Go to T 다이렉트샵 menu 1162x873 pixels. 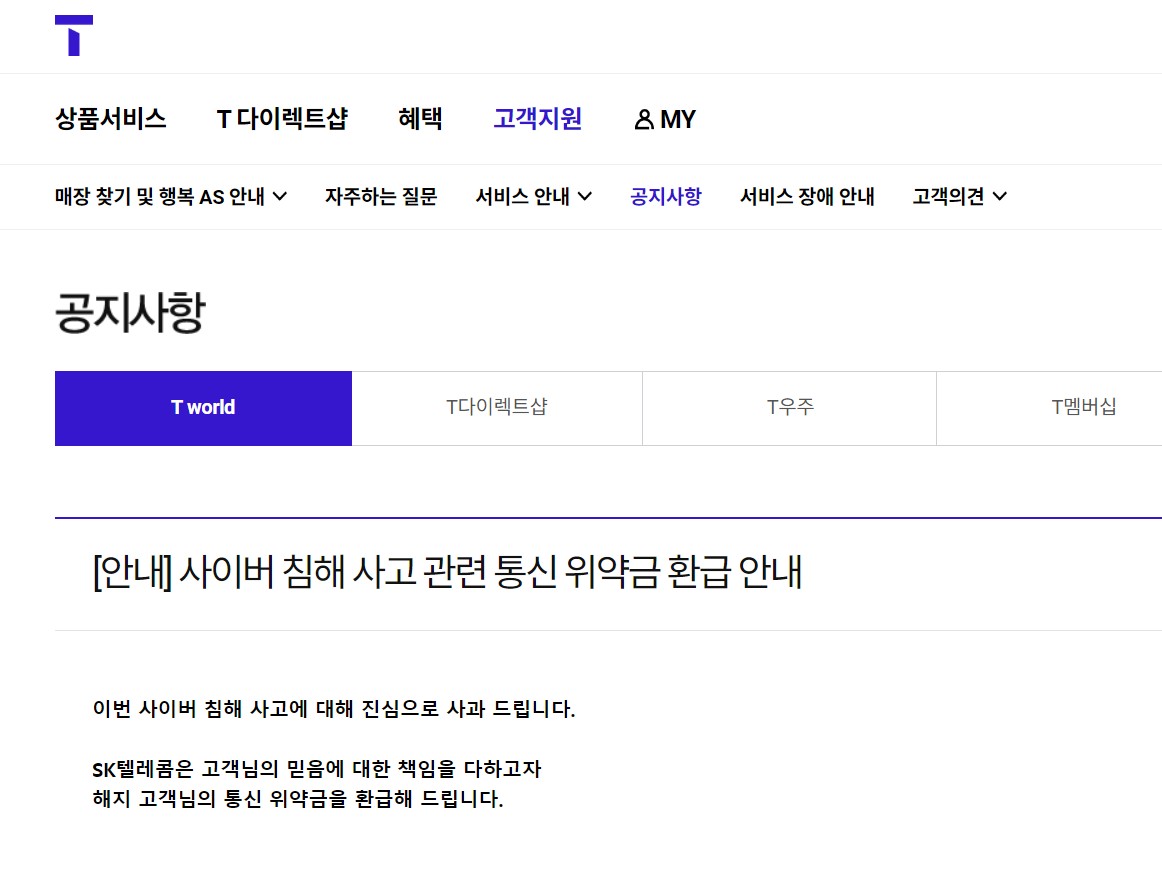coord(282,119)
